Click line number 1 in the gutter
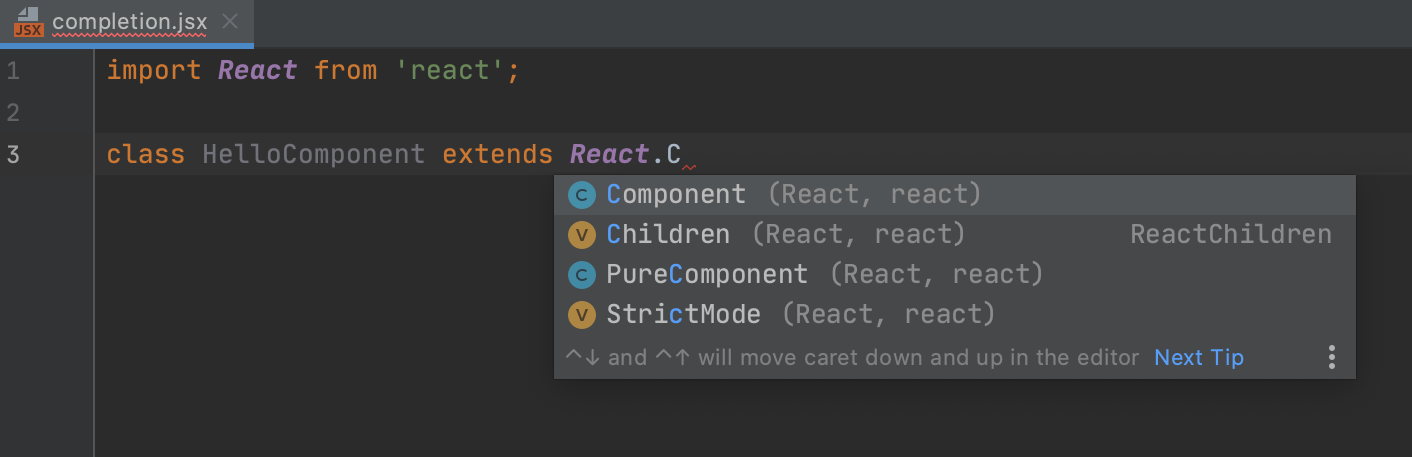This screenshot has width=1412, height=457. (x=13, y=71)
